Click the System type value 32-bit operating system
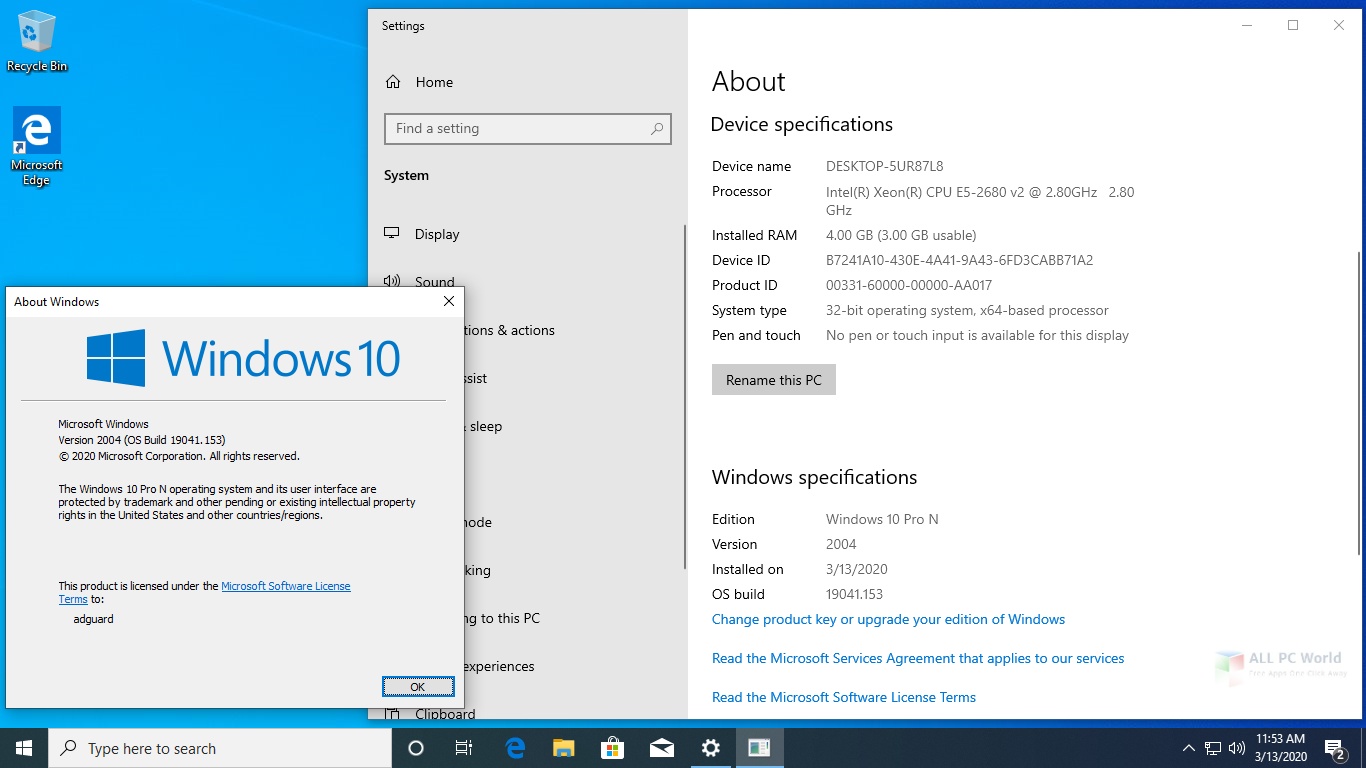Screen dimensions: 1366x768 coord(967,310)
